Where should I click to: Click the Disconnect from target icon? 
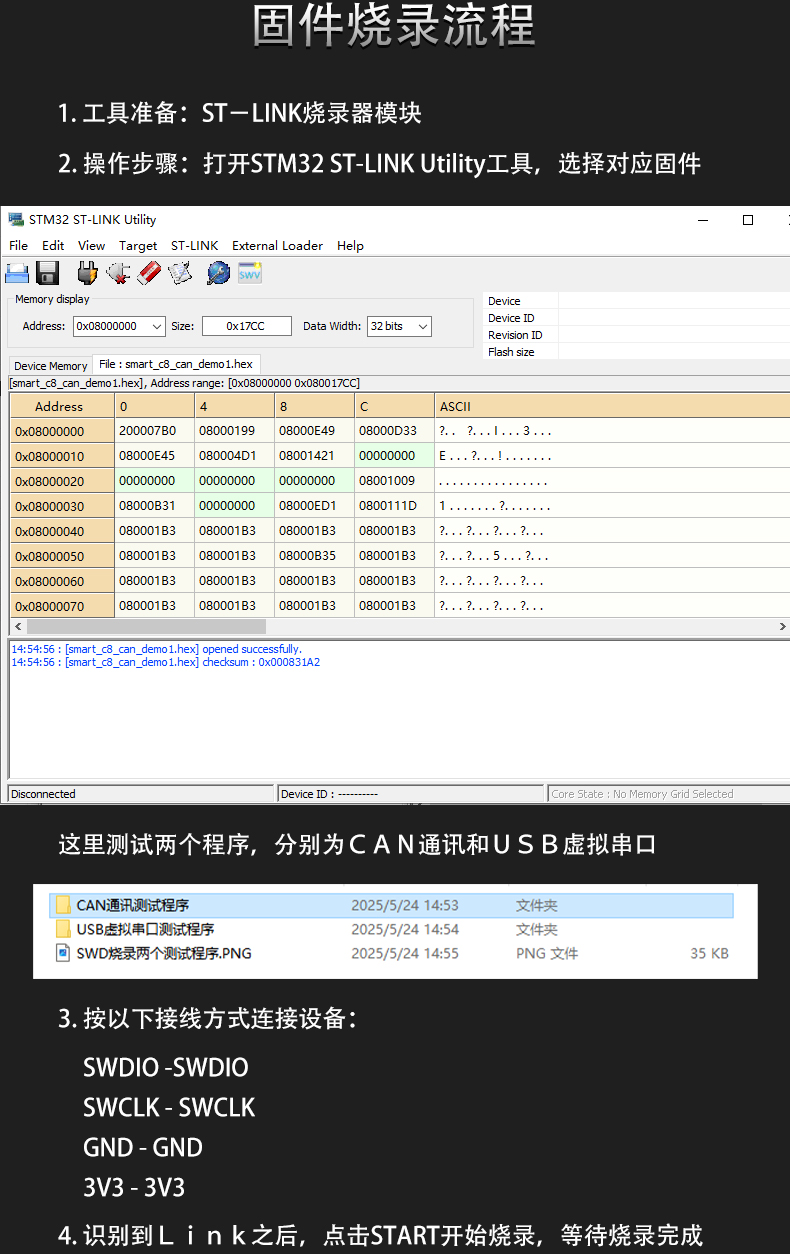coord(118,273)
